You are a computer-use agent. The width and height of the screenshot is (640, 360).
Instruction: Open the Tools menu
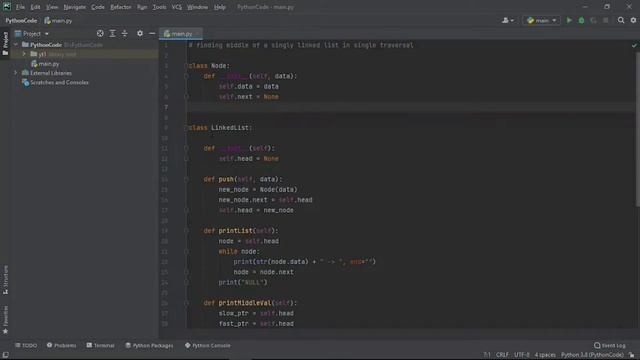tap(160, 7)
